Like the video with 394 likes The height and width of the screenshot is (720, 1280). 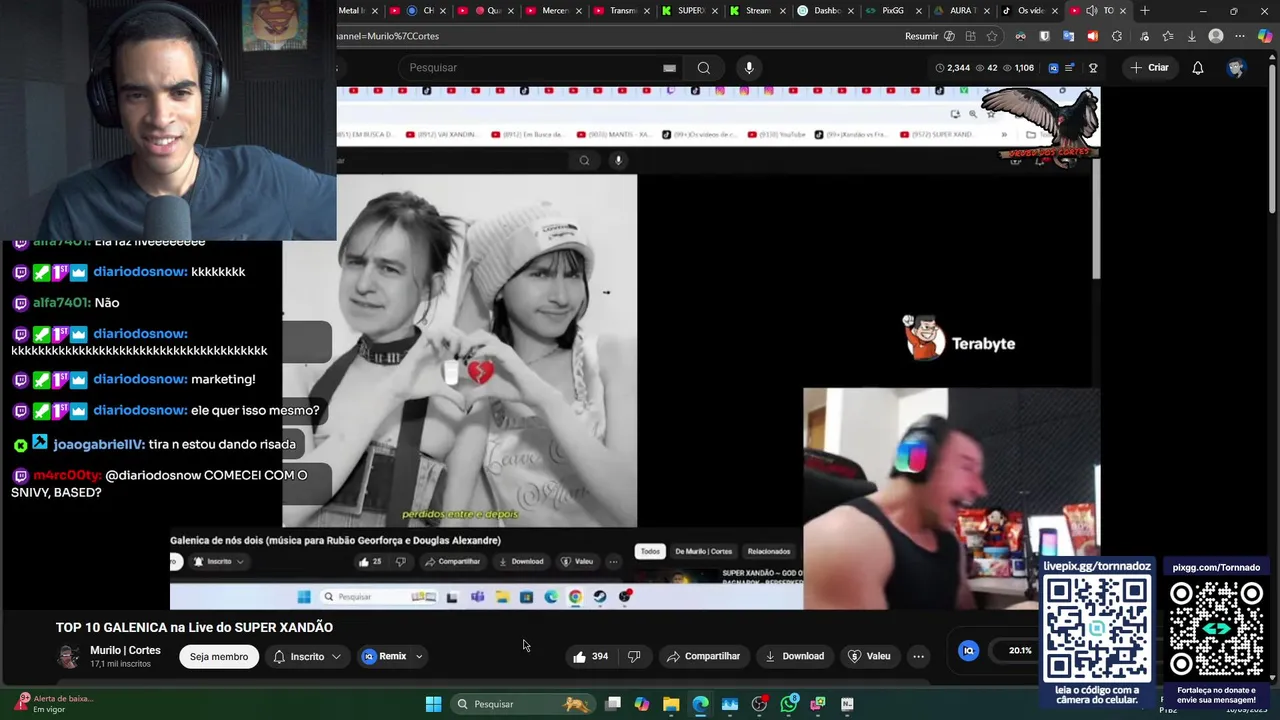(x=590, y=657)
